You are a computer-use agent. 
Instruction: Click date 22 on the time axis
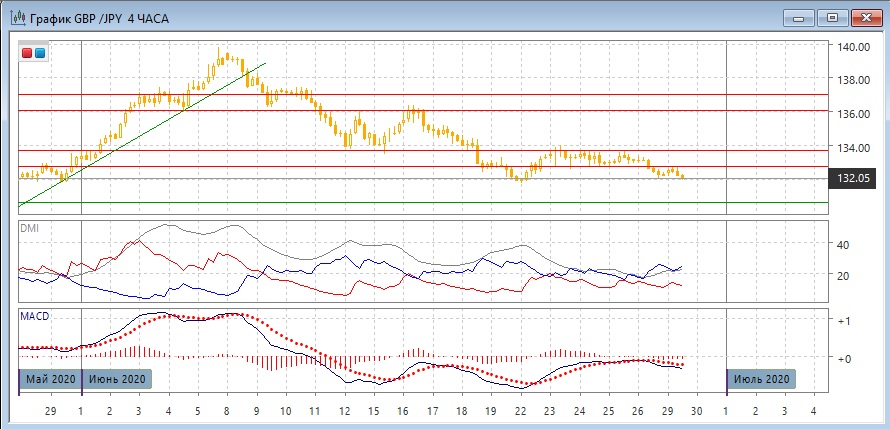pos(520,410)
